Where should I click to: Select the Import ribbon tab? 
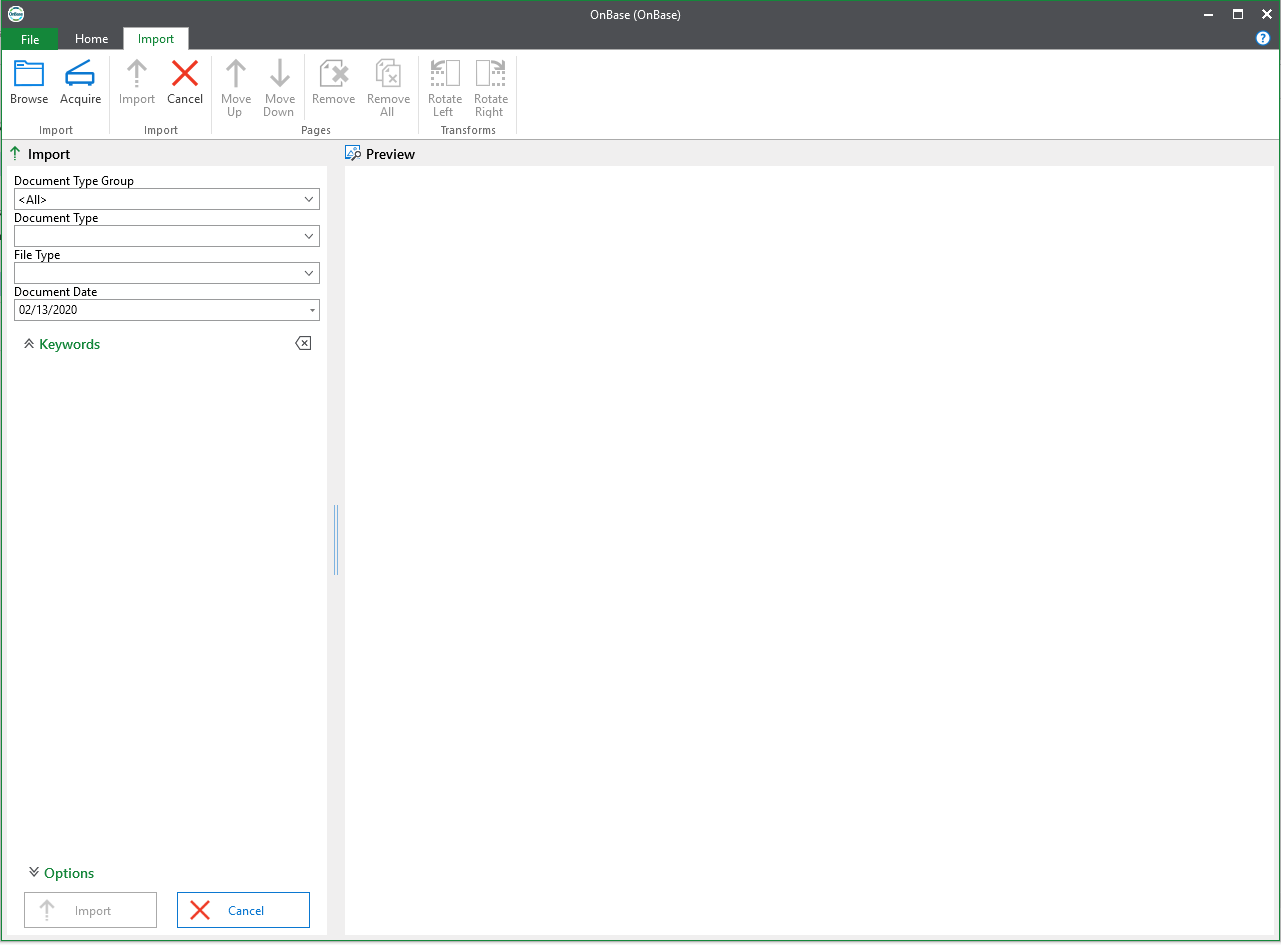156,39
